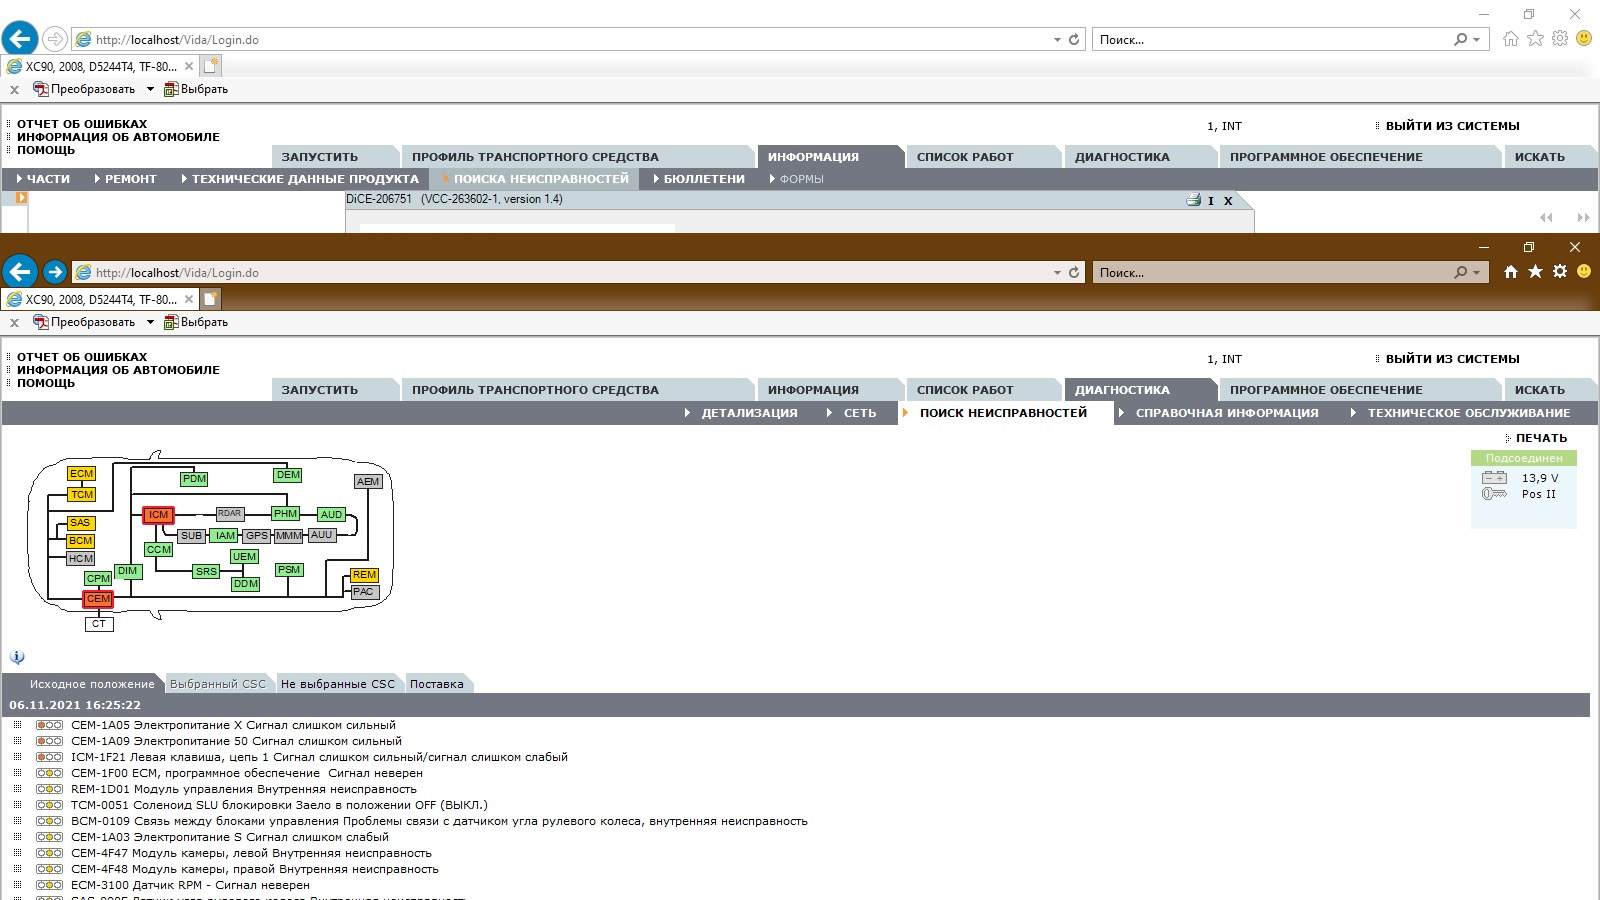Viewport: 1600px width, 900px height.
Task: Open the search provider dropdown in the brown toolbar
Action: (x=1476, y=273)
